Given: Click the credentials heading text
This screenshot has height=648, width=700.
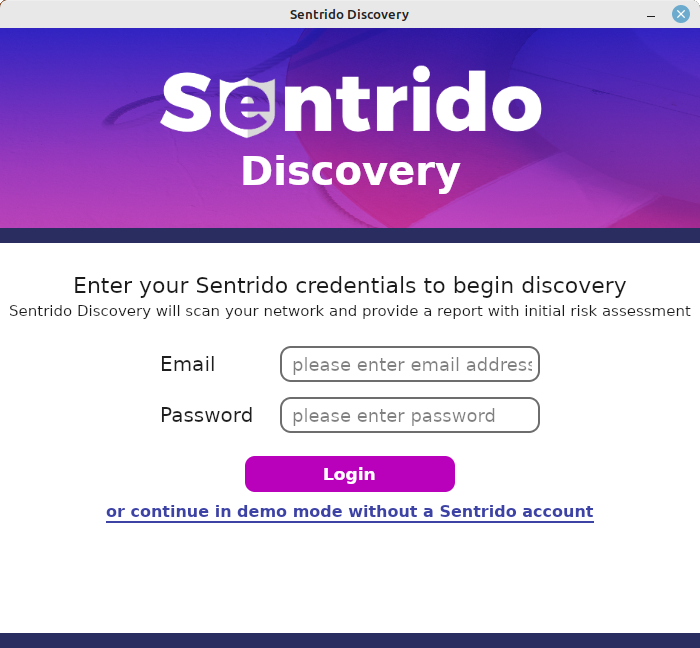Looking at the screenshot, I should coord(350,286).
